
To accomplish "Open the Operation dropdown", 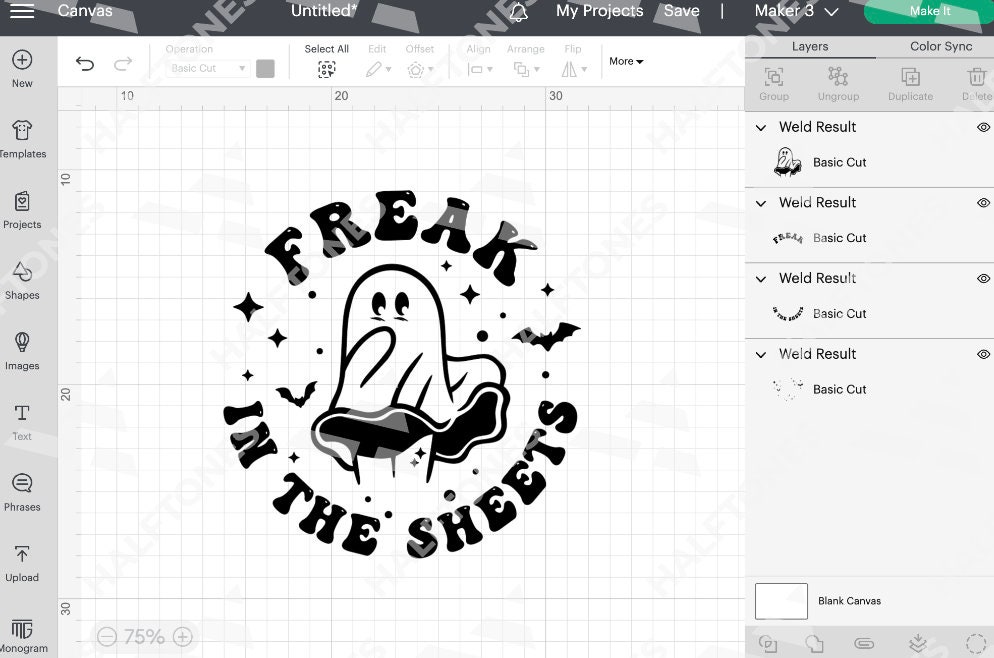I will click(x=210, y=68).
